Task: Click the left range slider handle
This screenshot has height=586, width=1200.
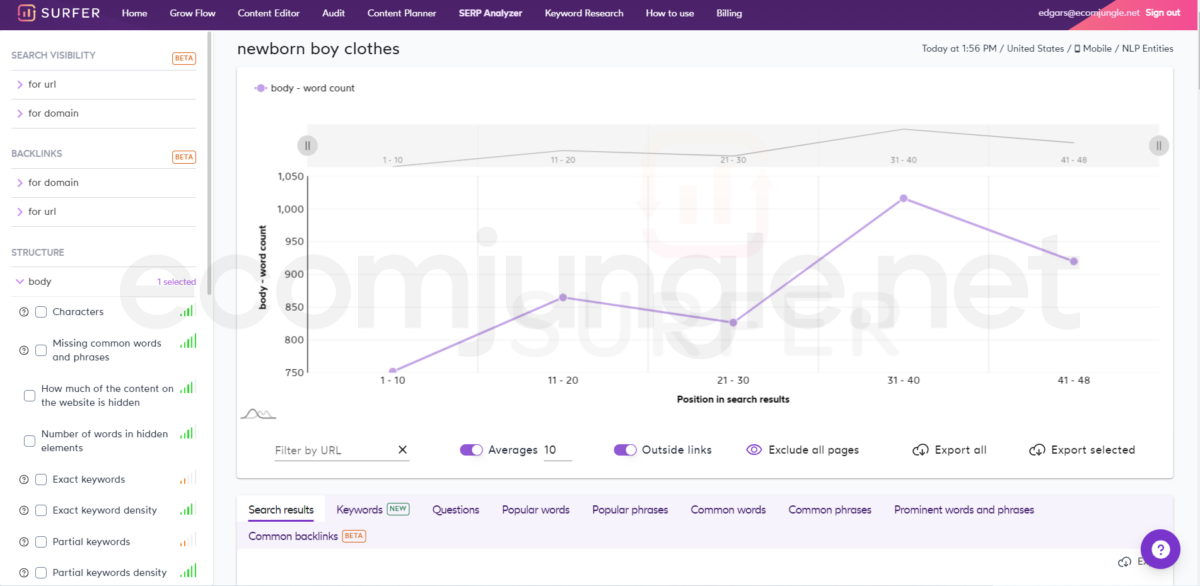Action: [308, 146]
